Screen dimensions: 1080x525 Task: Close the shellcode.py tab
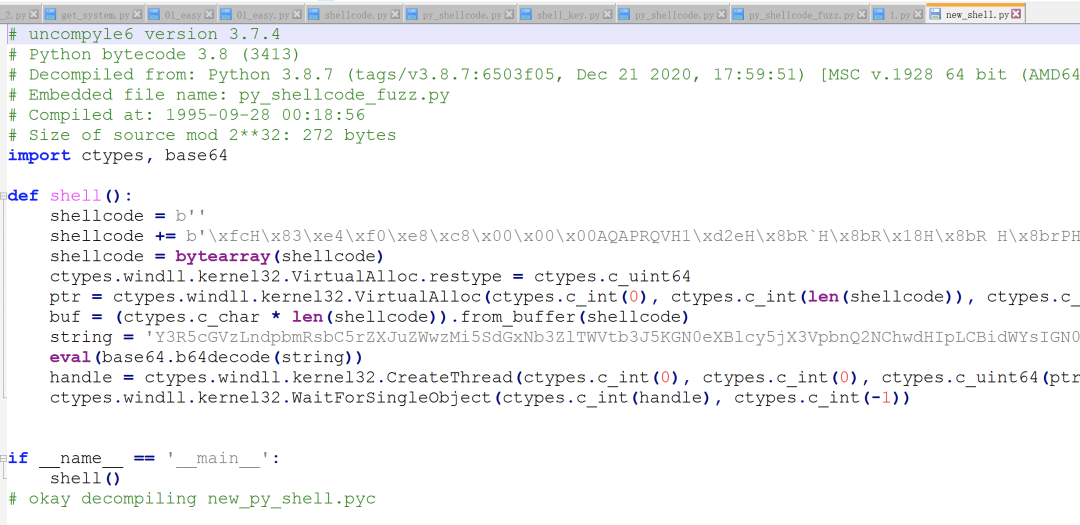click(395, 14)
